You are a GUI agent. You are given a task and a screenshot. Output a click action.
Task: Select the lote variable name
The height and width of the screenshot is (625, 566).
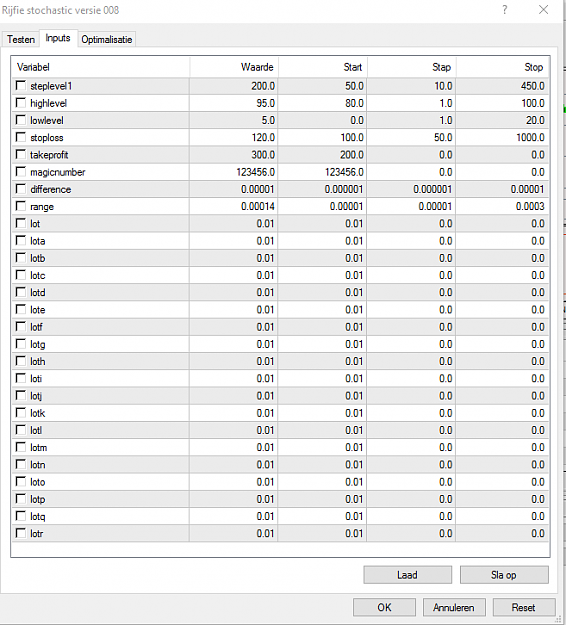click(x=37, y=310)
